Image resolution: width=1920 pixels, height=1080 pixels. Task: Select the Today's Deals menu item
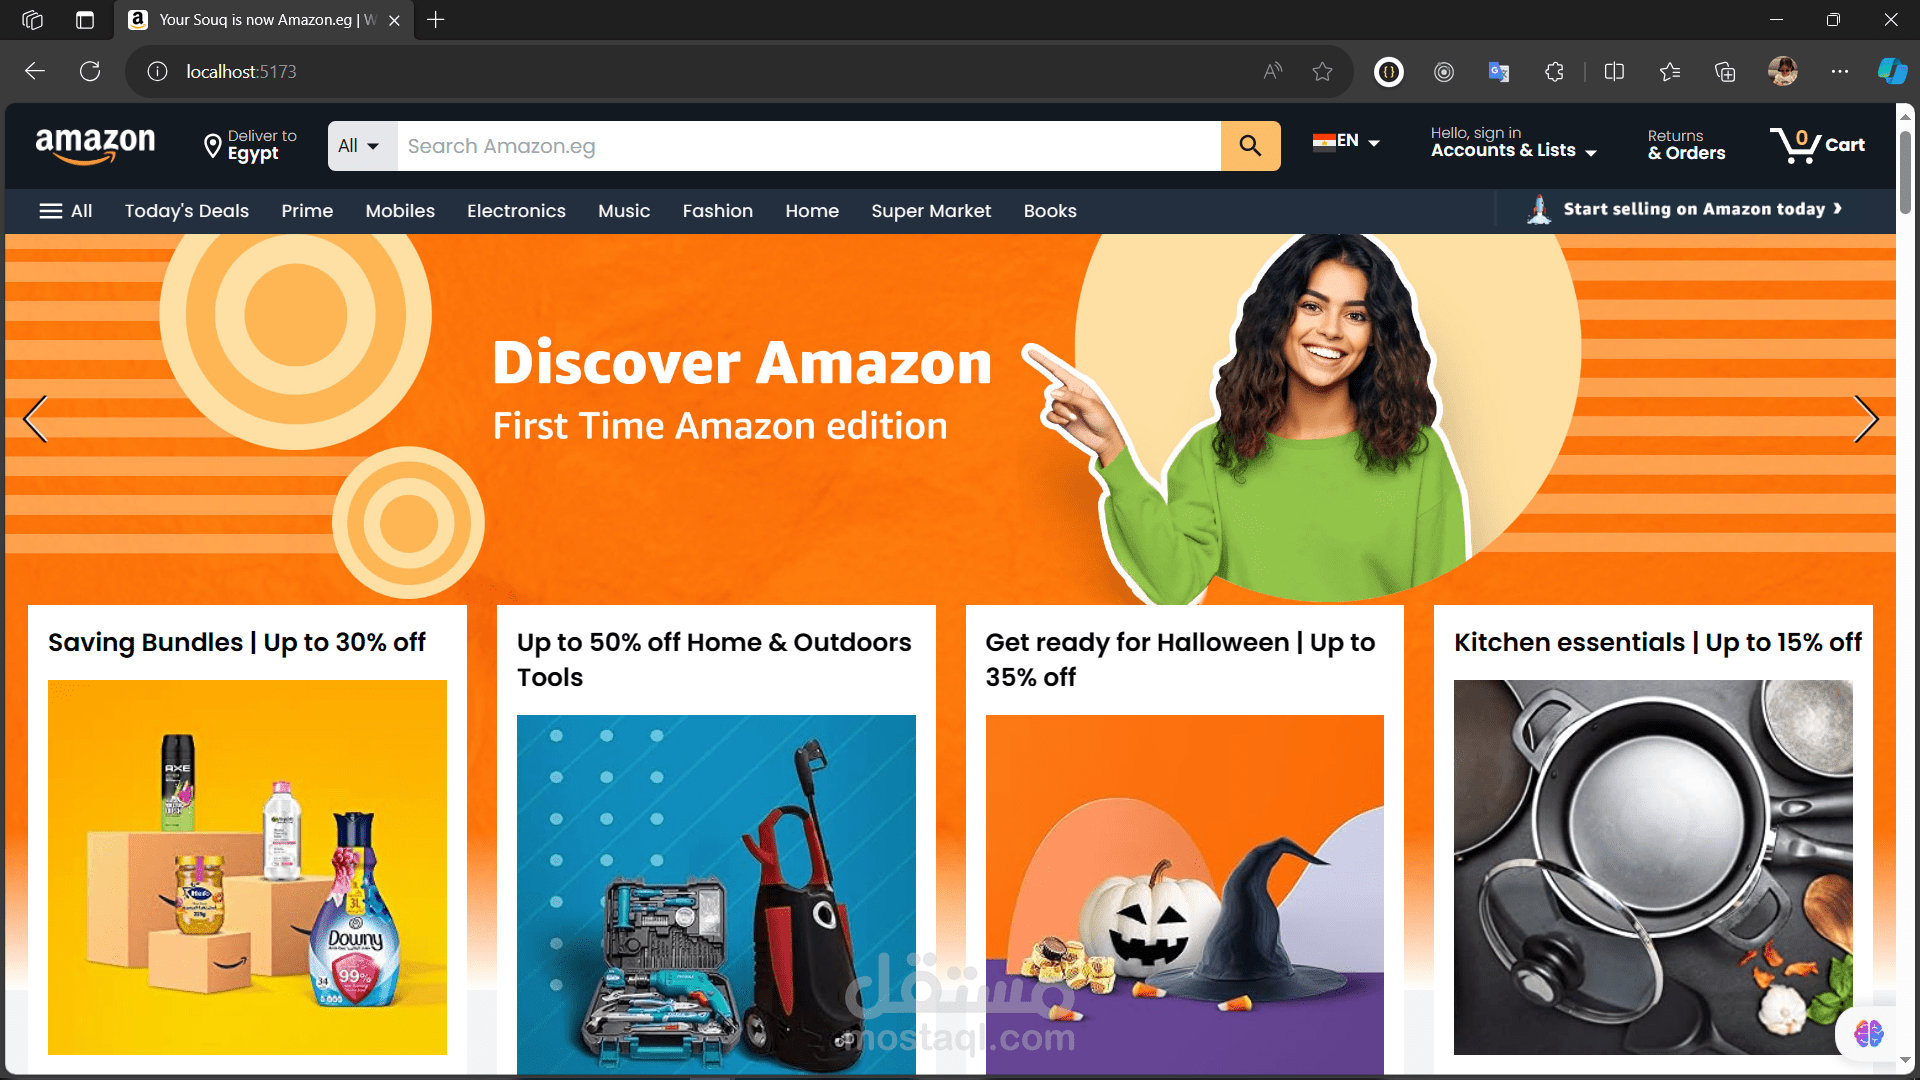[x=186, y=211]
